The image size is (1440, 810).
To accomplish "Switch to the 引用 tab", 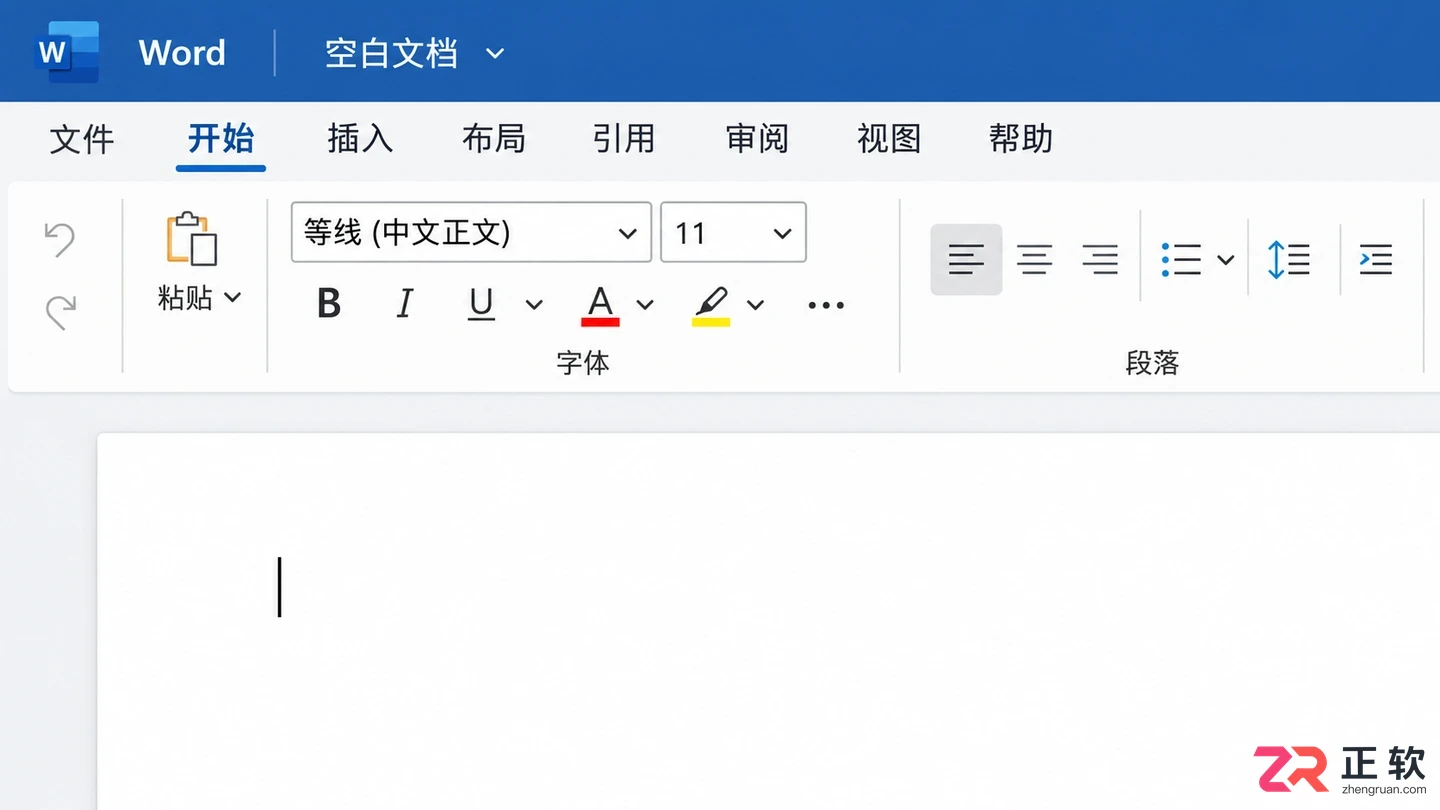I will [624, 139].
